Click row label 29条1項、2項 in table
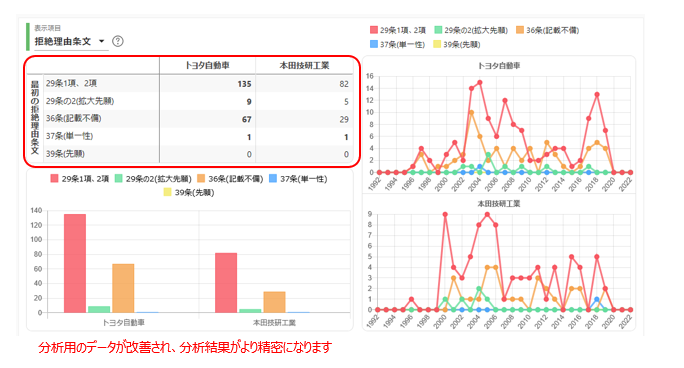This screenshot has width=684, height=368. tap(72, 83)
